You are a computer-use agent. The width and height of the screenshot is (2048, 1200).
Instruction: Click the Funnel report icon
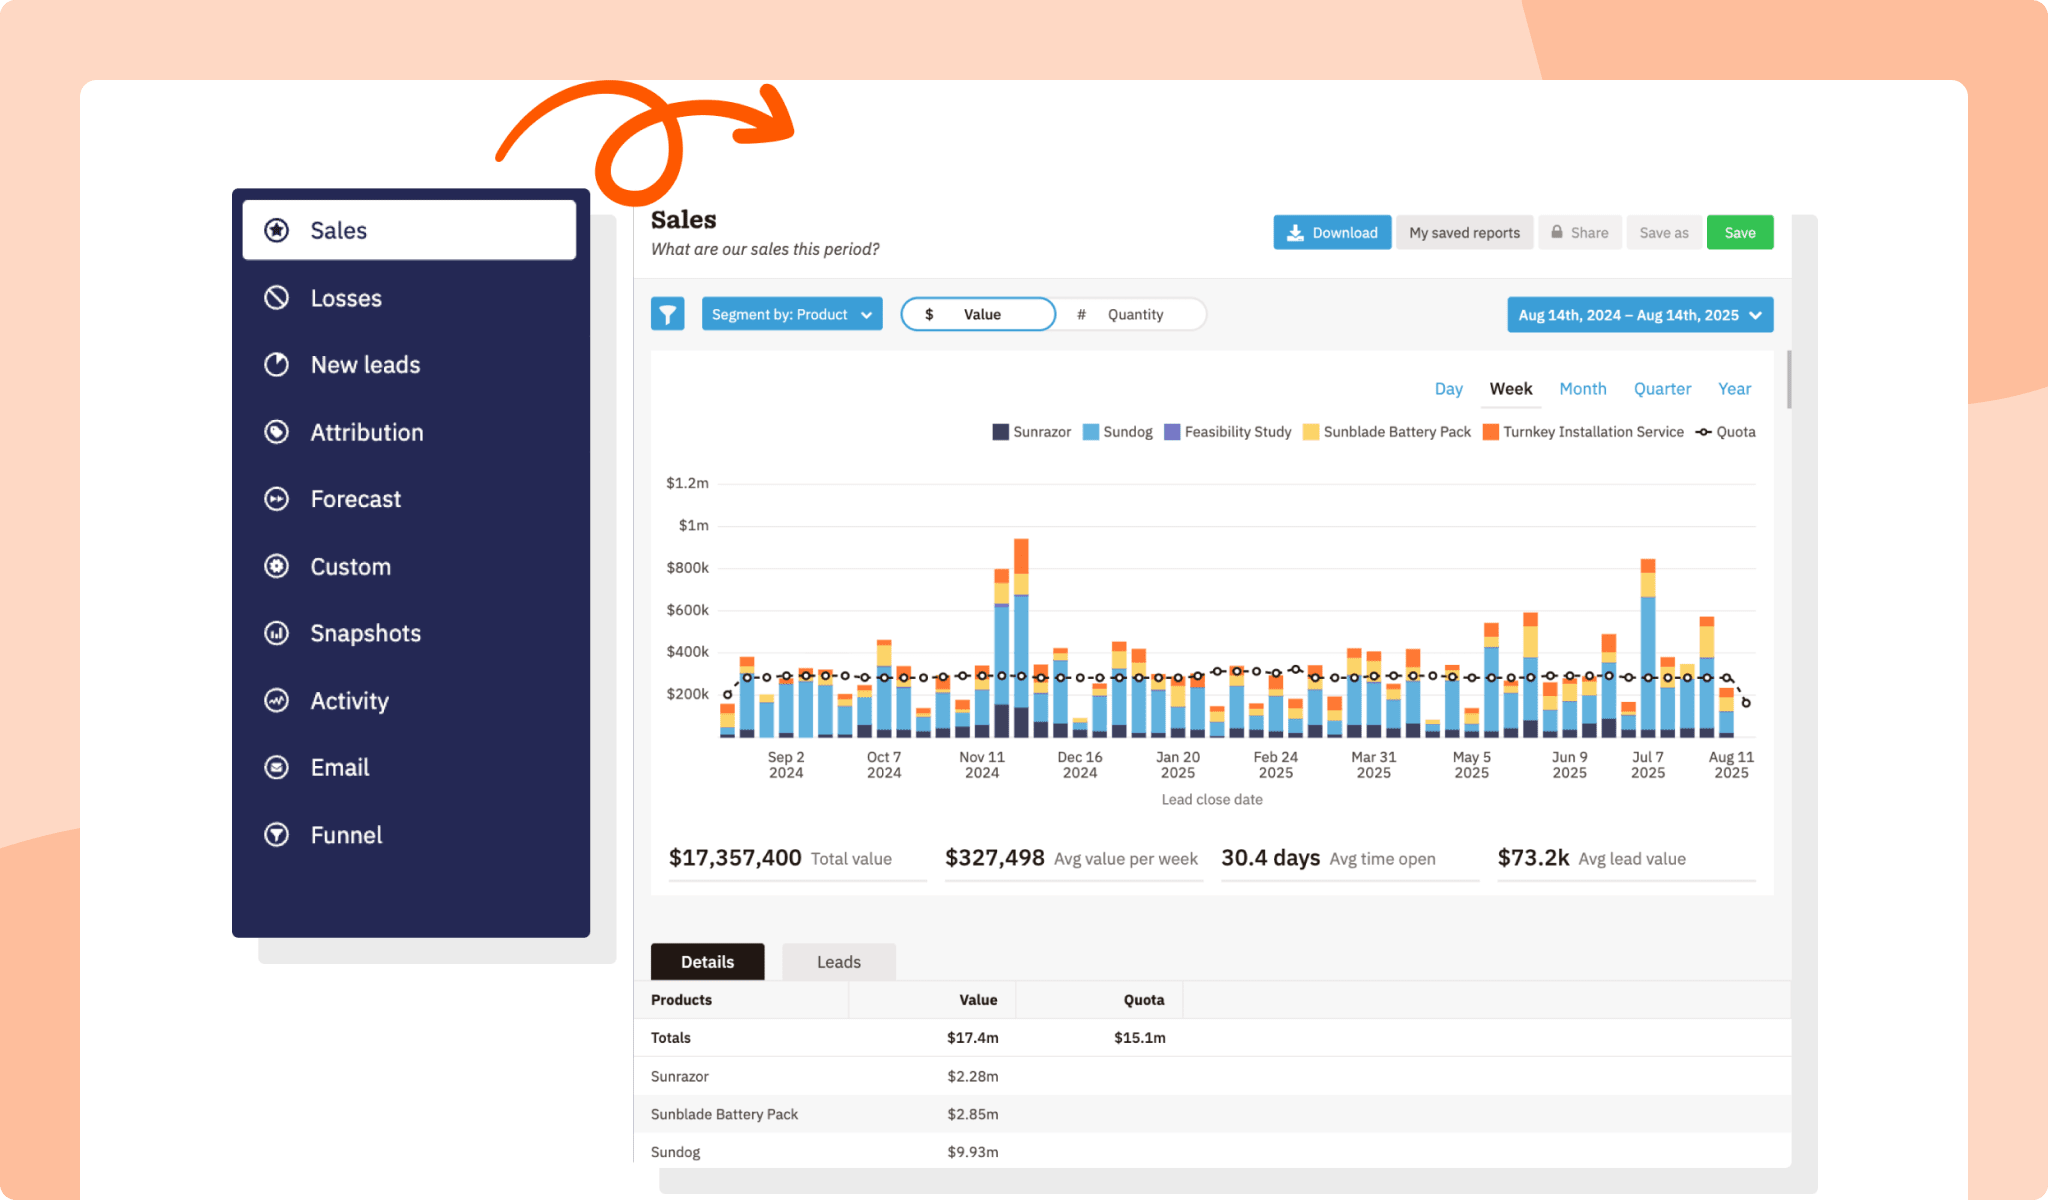click(x=277, y=834)
